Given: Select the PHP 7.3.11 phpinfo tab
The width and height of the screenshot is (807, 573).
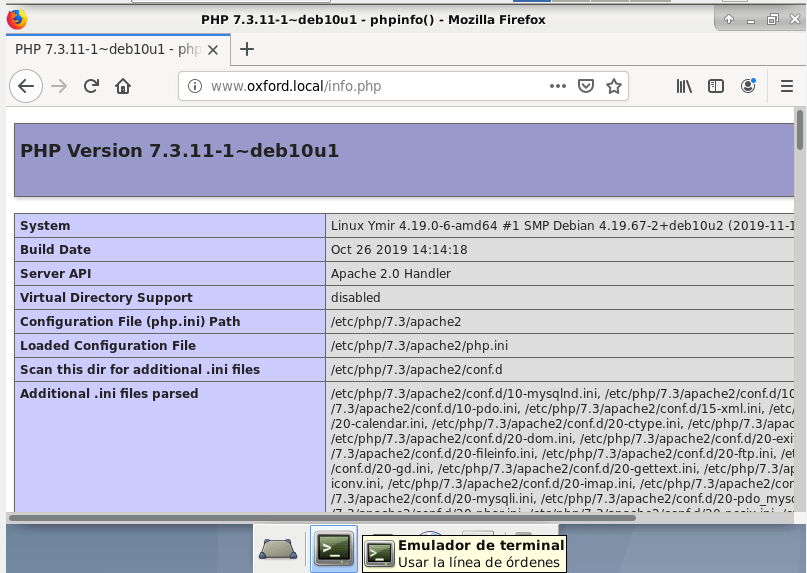Looking at the screenshot, I should [x=108, y=49].
